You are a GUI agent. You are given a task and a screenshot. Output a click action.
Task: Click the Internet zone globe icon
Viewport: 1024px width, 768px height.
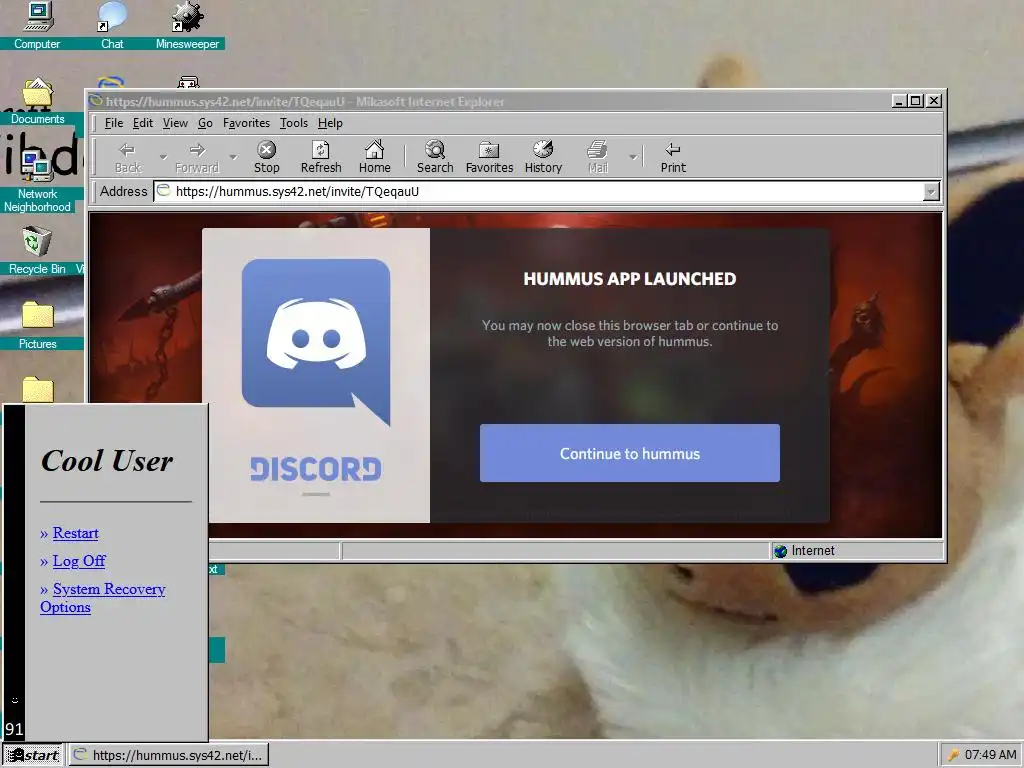pyautogui.click(x=780, y=551)
